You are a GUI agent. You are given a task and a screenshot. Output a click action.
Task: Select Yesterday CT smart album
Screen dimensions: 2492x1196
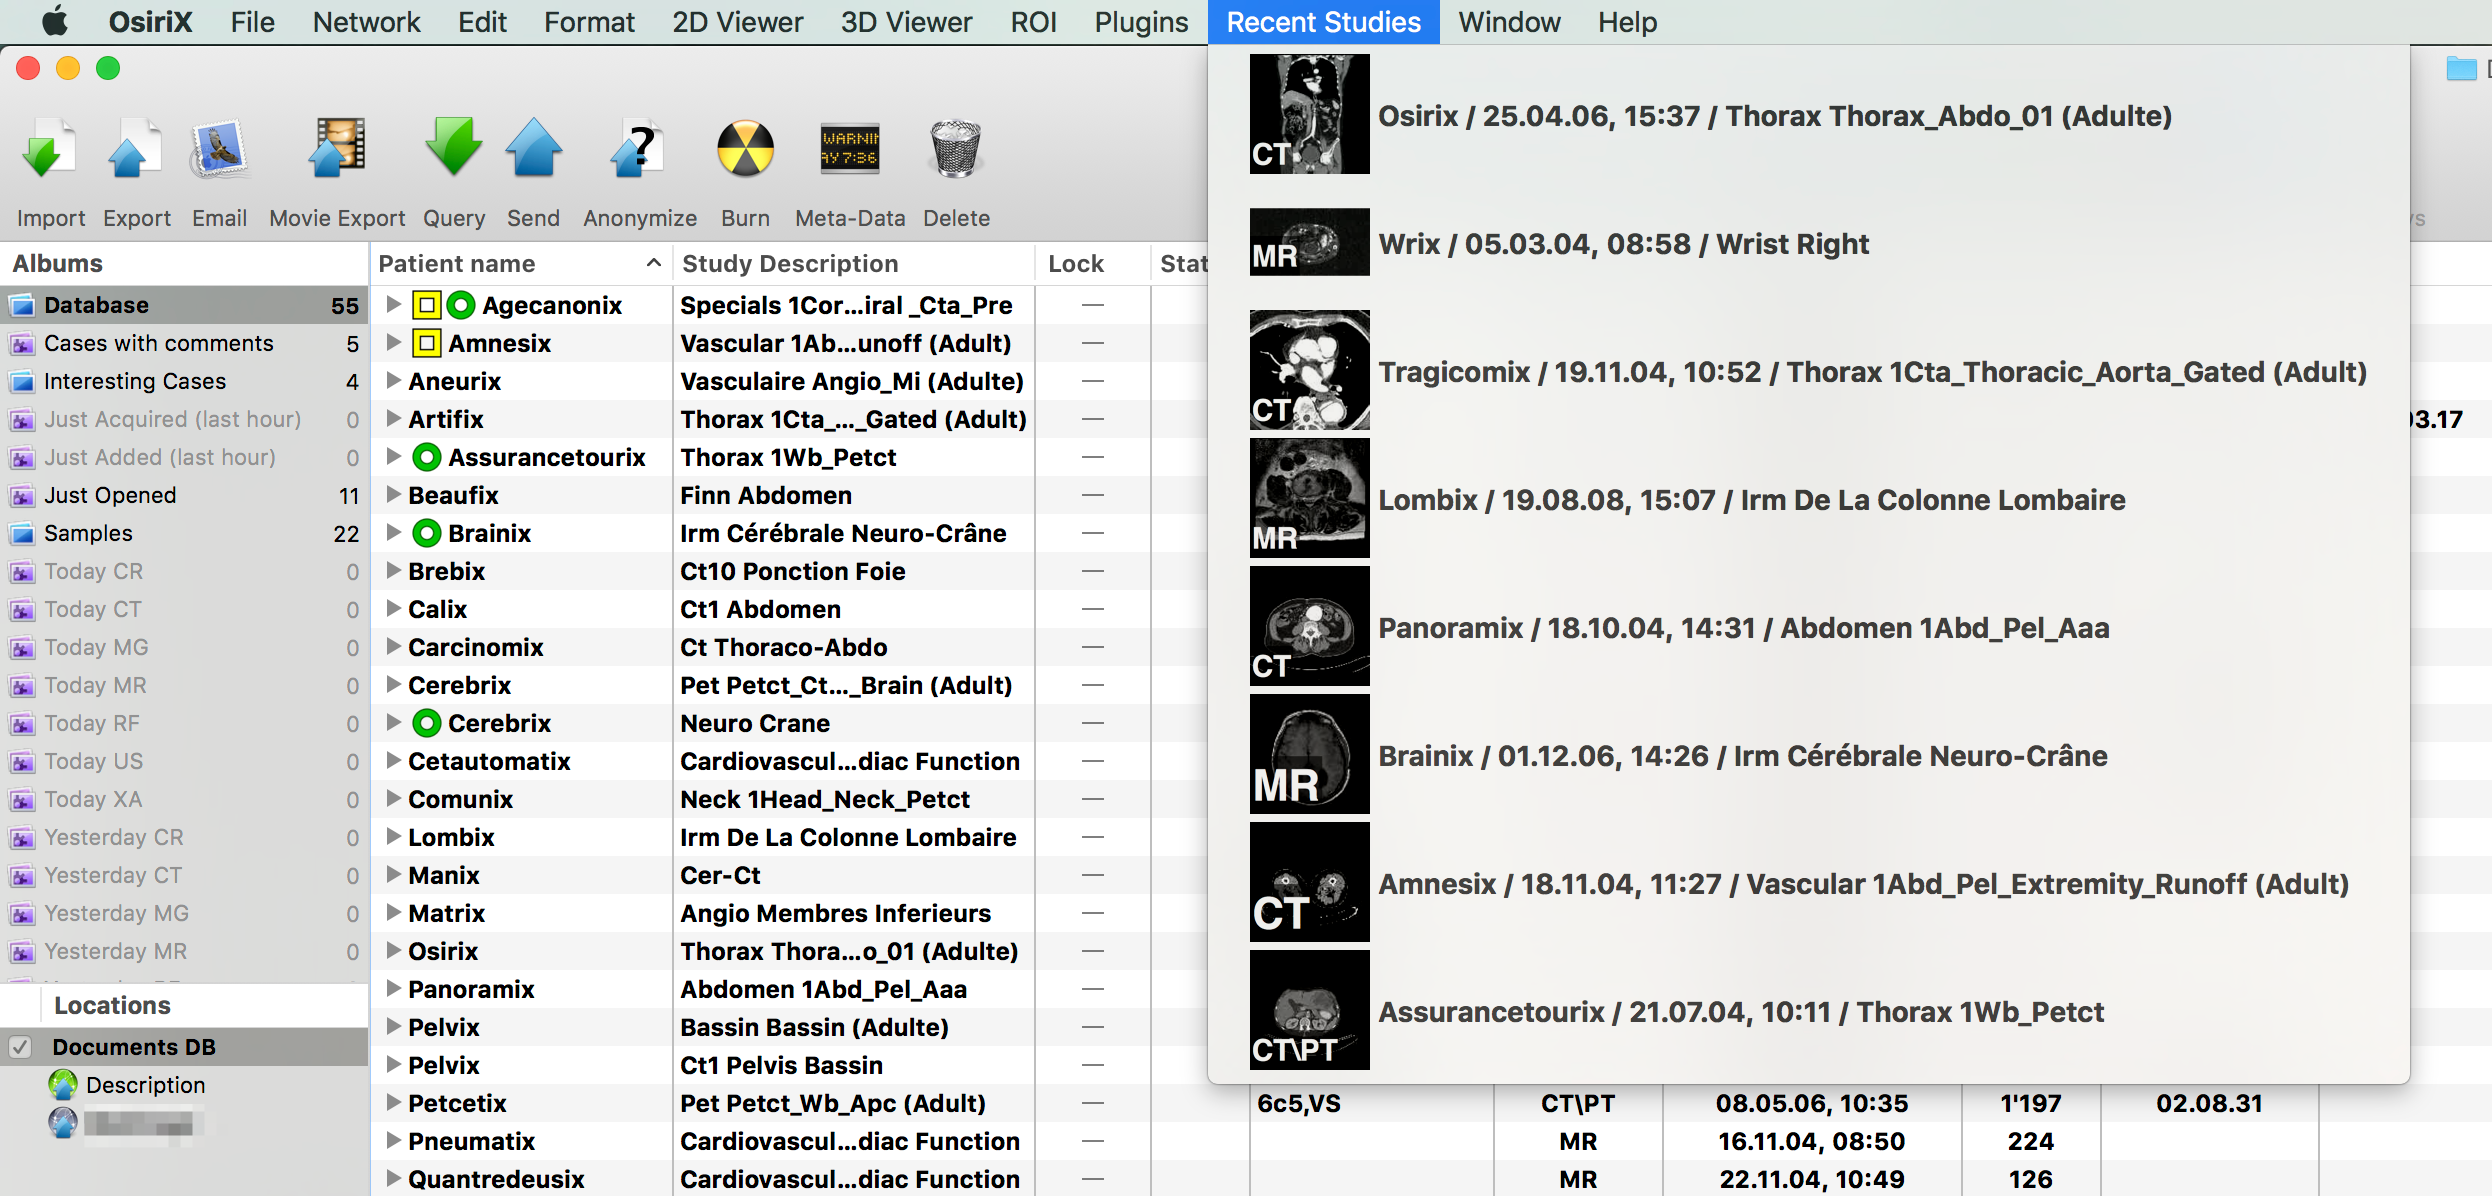(184, 875)
